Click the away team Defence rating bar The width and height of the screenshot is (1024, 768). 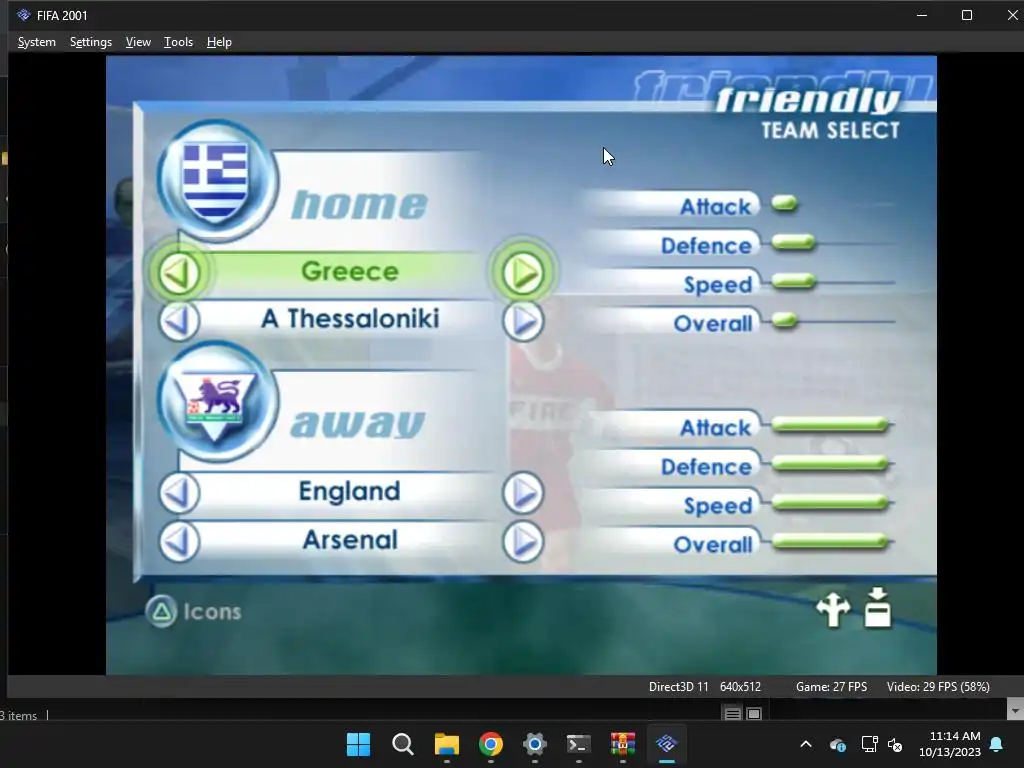tap(830, 464)
